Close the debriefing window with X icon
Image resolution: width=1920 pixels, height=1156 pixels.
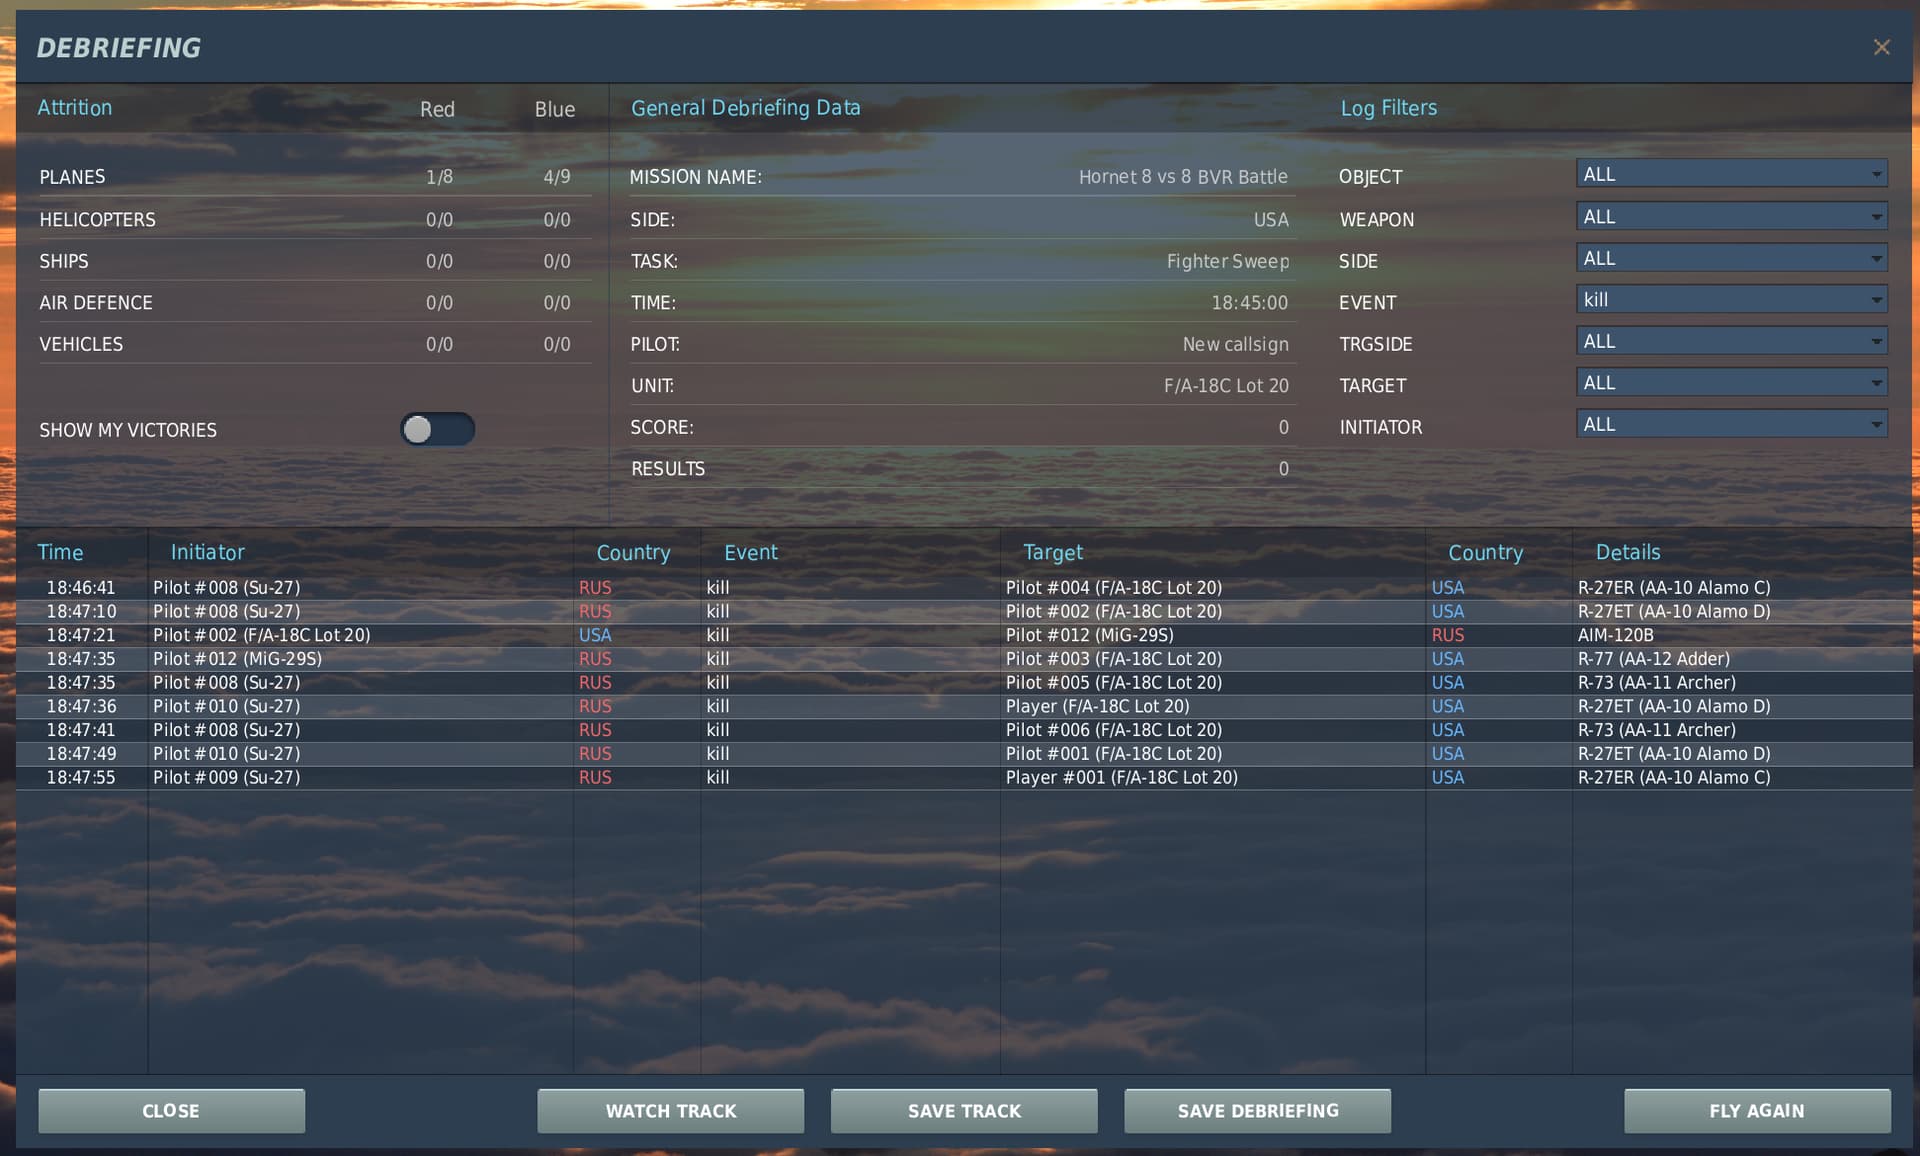tap(1881, 47)
